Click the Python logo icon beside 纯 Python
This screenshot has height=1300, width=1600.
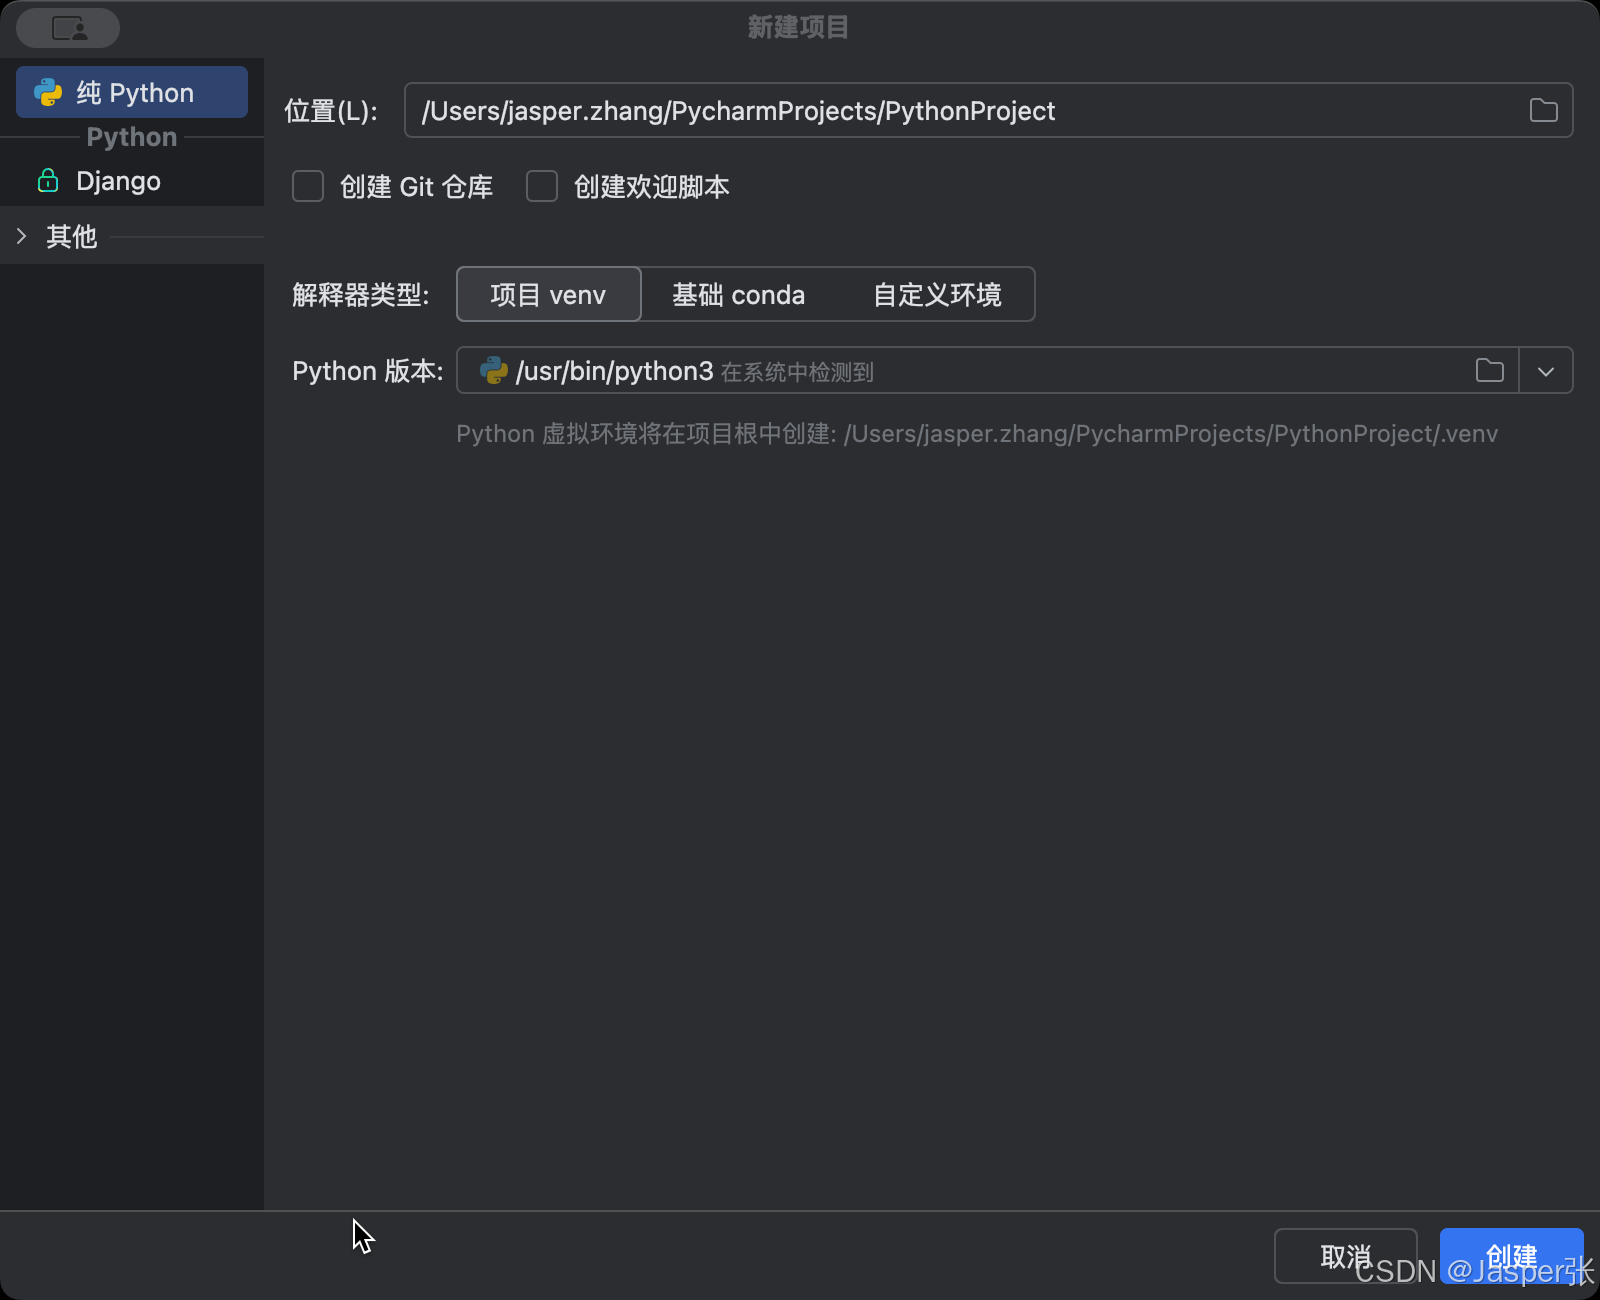tap(48, 92)
